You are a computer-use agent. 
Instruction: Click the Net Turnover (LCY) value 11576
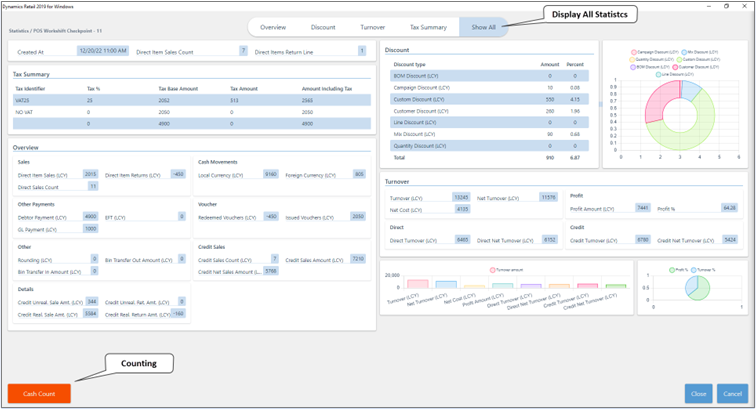(549, 197)
